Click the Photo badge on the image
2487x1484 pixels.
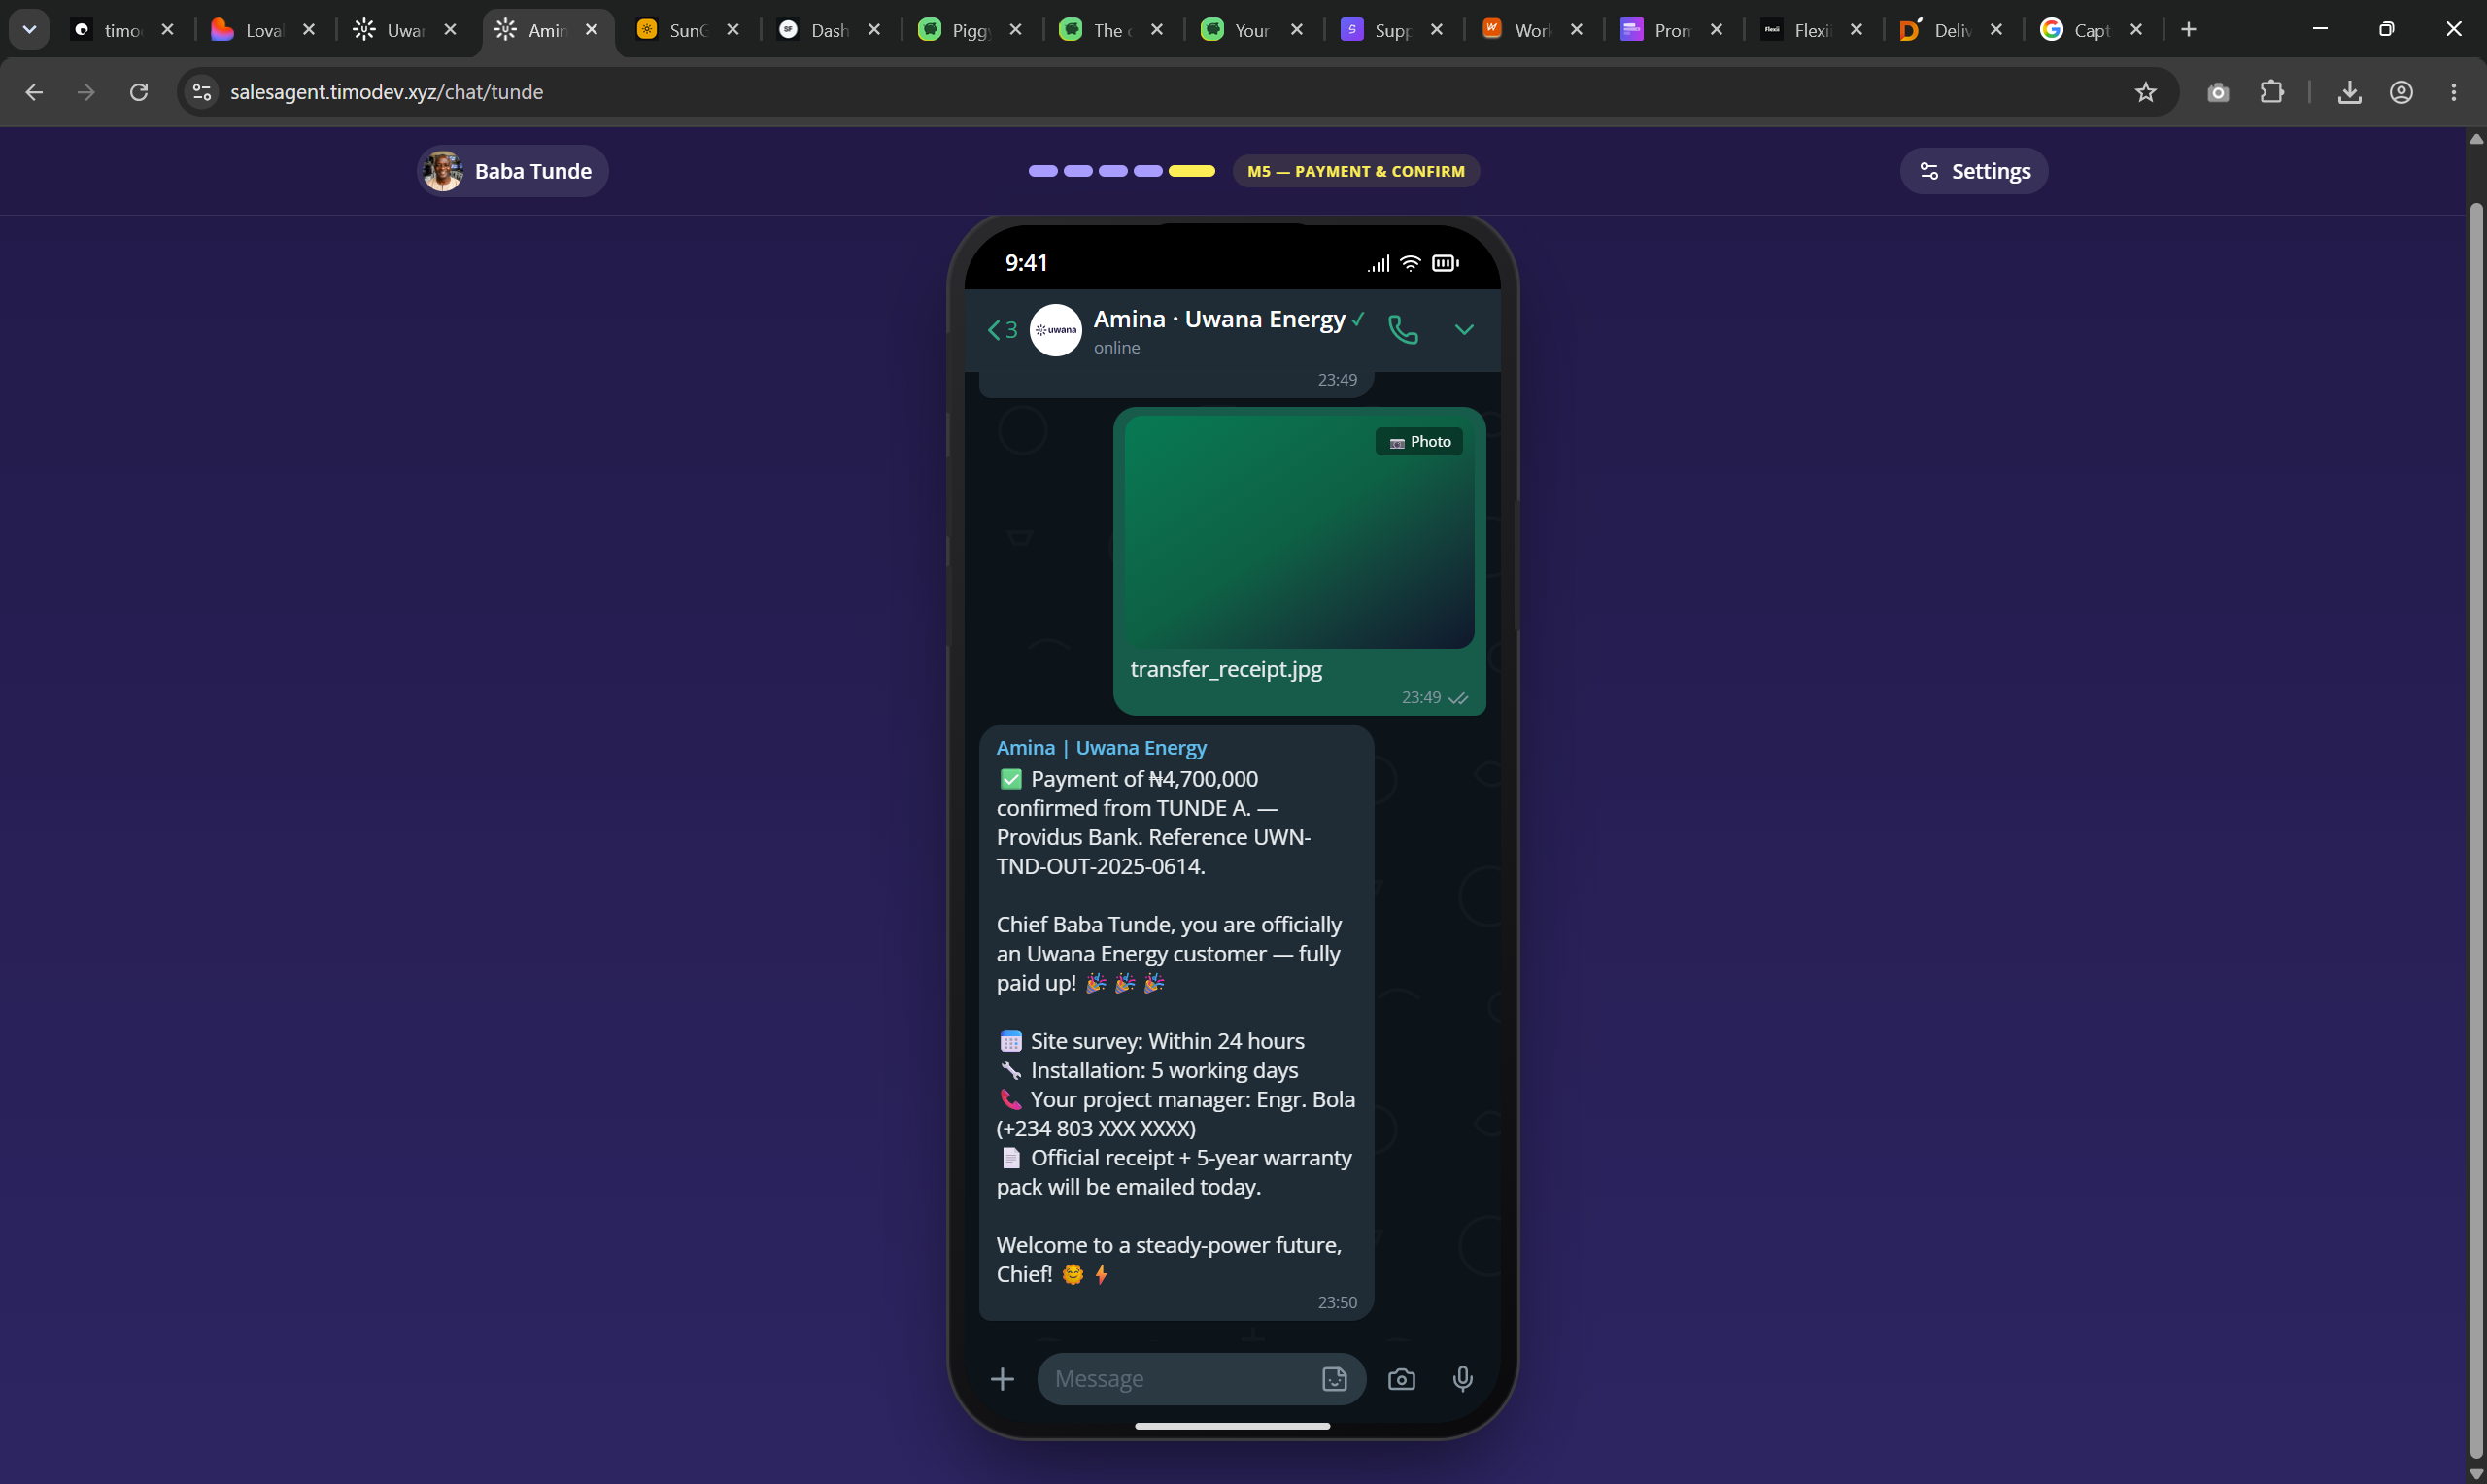click(x=1419, y=442)
